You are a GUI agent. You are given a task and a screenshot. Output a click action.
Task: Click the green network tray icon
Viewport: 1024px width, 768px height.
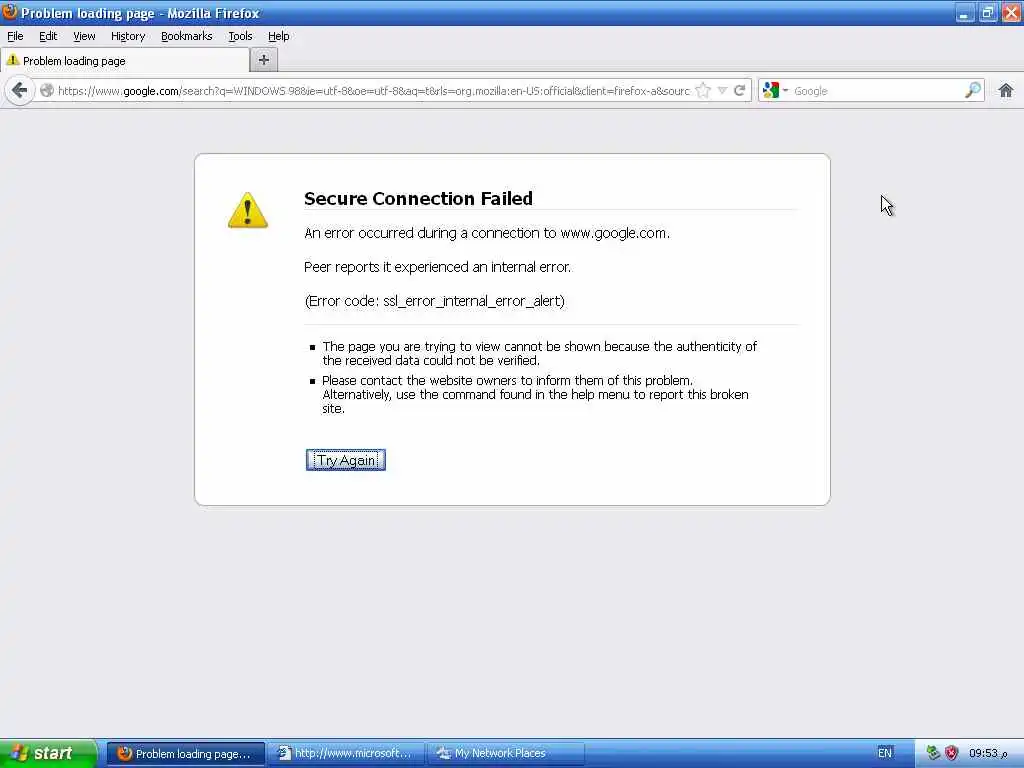tap(933, 753)
